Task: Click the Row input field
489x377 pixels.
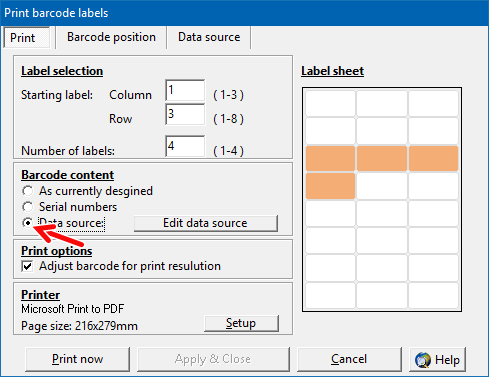Action: click(x=185, y=114)
